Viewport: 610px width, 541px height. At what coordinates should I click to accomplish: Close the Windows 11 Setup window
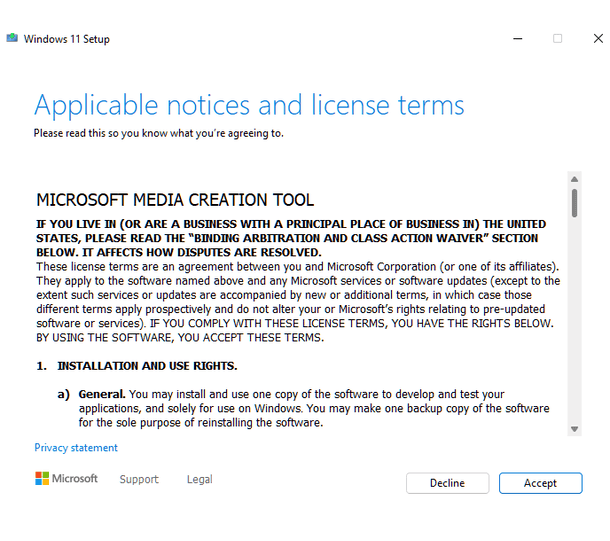click(x=598, y=39)
